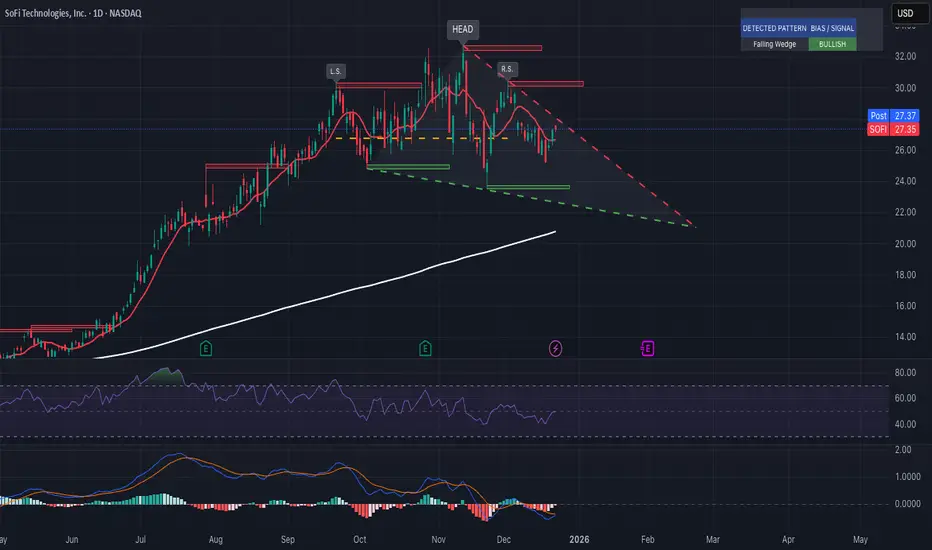Click the BULLISH signal cell
Image resolution: width=932 pixels, height=550 pixels.
point(832,44)
